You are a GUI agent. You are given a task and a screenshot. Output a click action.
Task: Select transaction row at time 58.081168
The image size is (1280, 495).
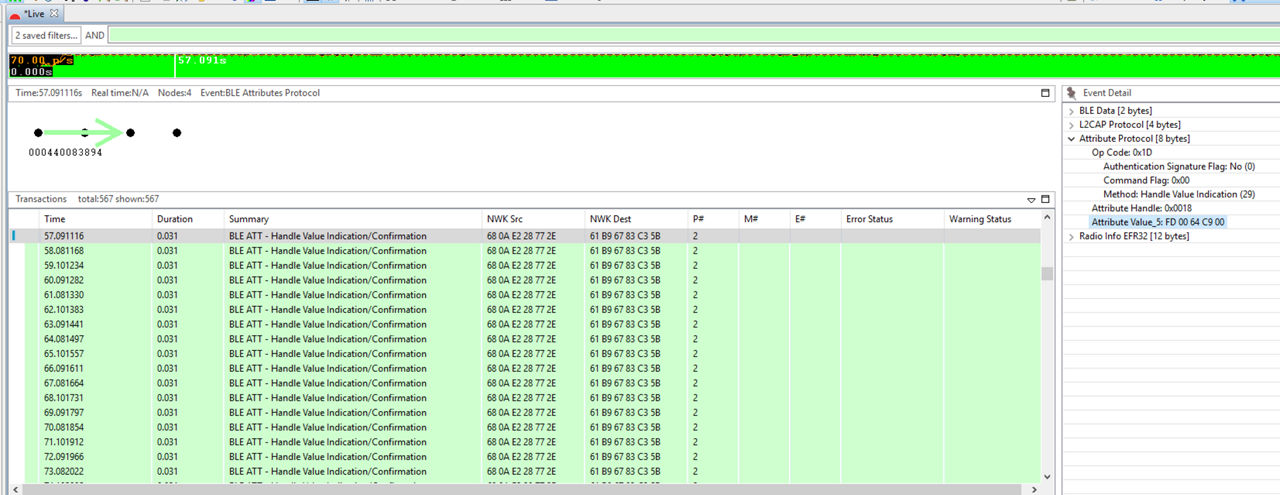(525, 251)
